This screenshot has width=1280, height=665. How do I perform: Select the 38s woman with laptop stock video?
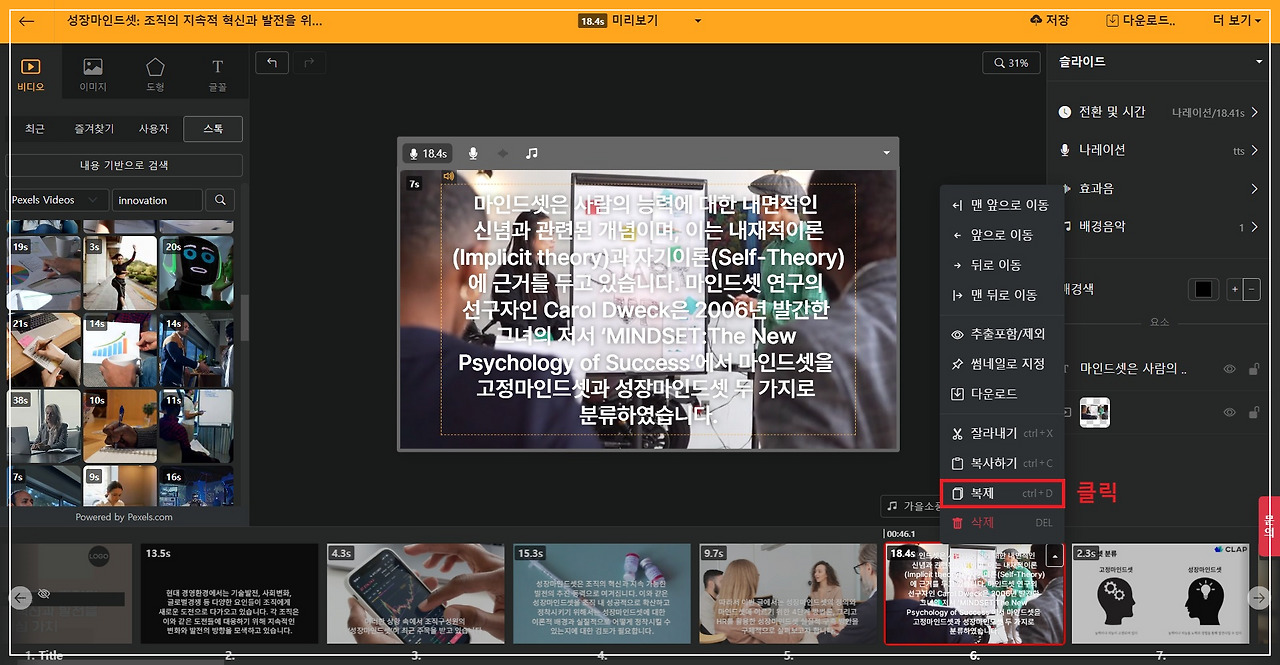point(44,428)
